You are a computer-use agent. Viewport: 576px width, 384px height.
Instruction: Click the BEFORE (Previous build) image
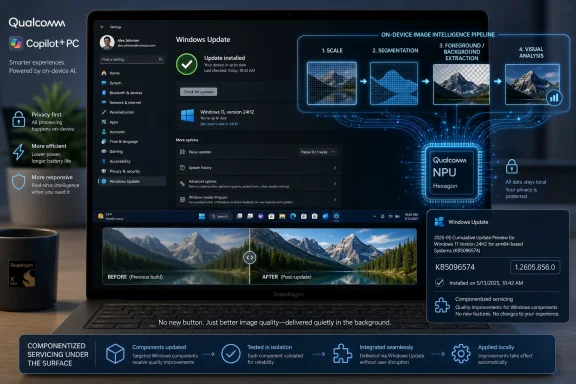176,256
